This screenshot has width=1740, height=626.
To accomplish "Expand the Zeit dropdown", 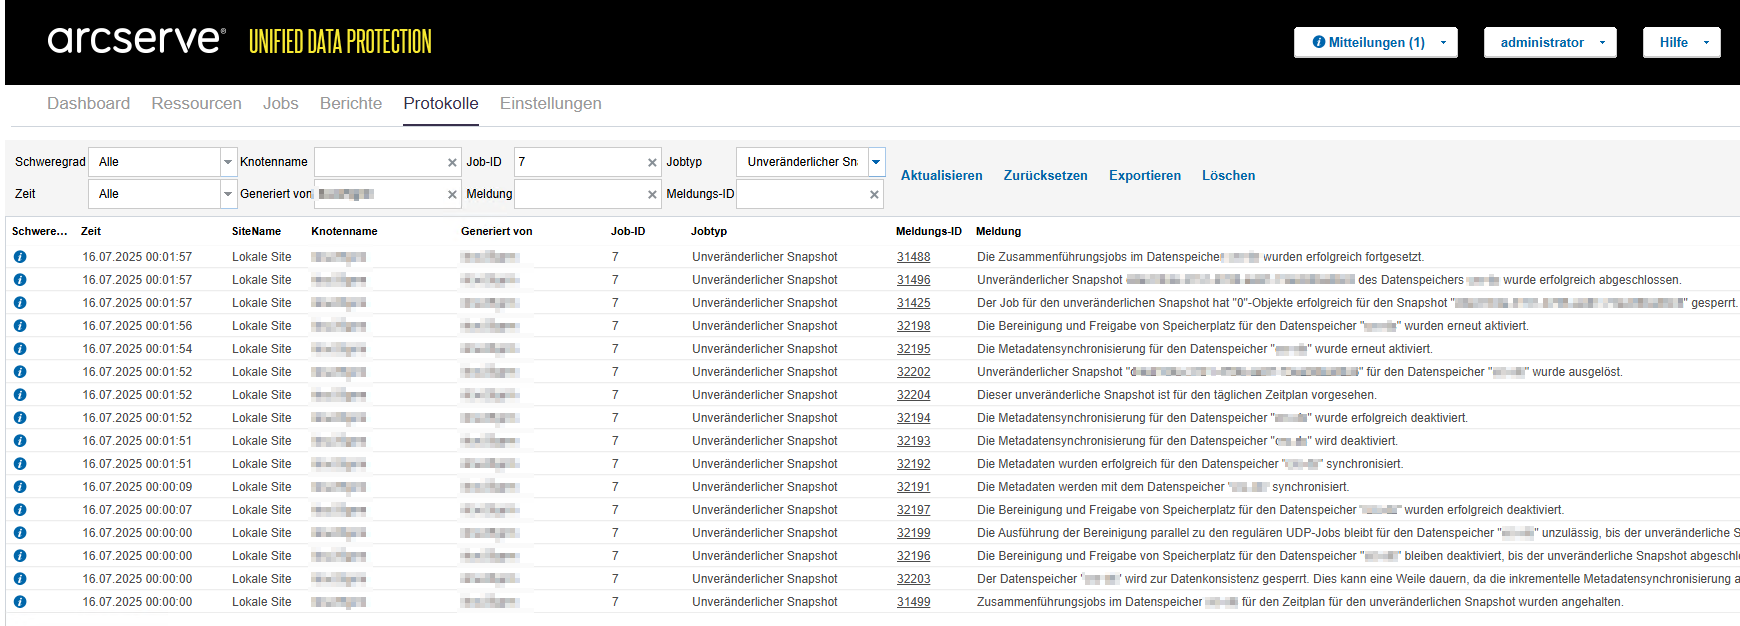I will 228,194.
